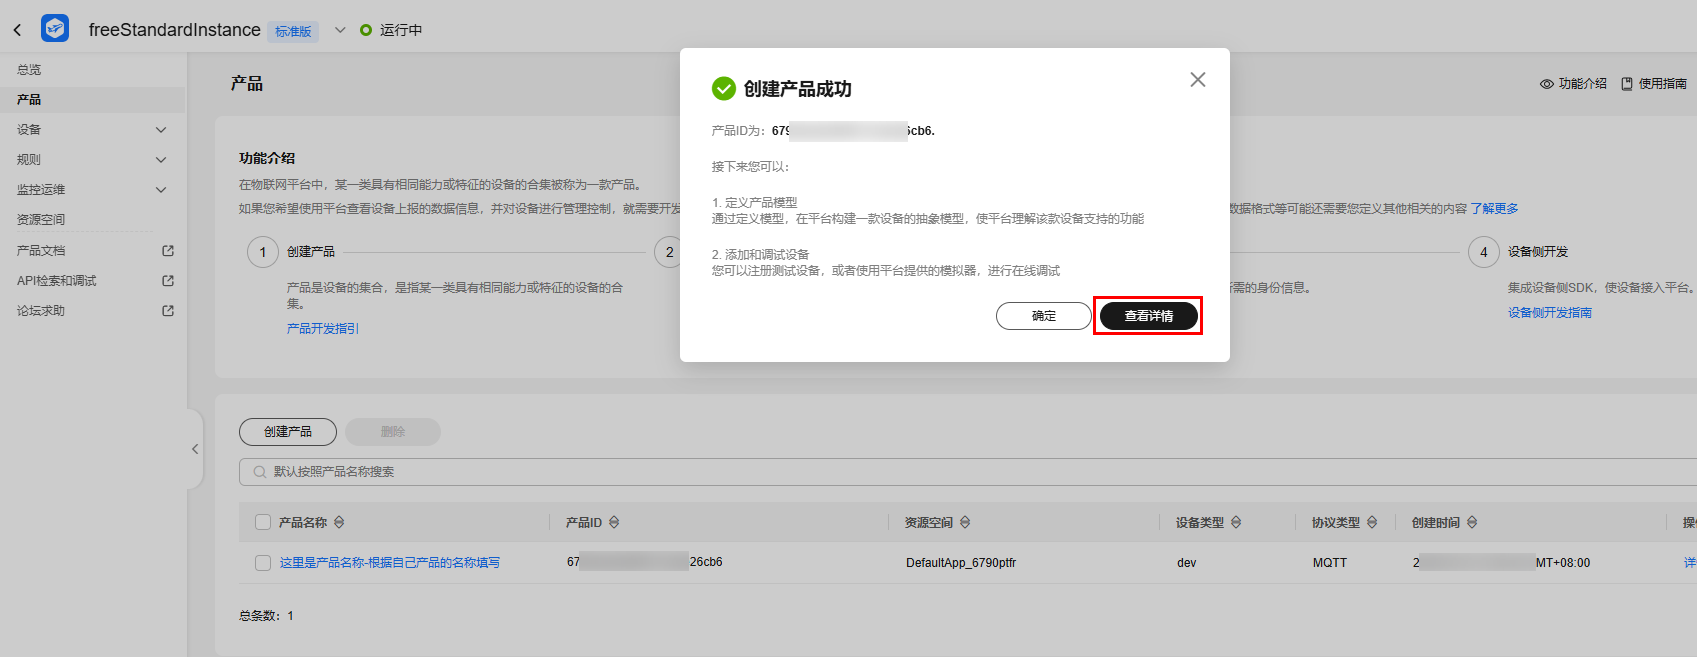Open 监控运维 sidebar menu item
Viewport: 1697px width, 657px height.
(x=41, y=190)
